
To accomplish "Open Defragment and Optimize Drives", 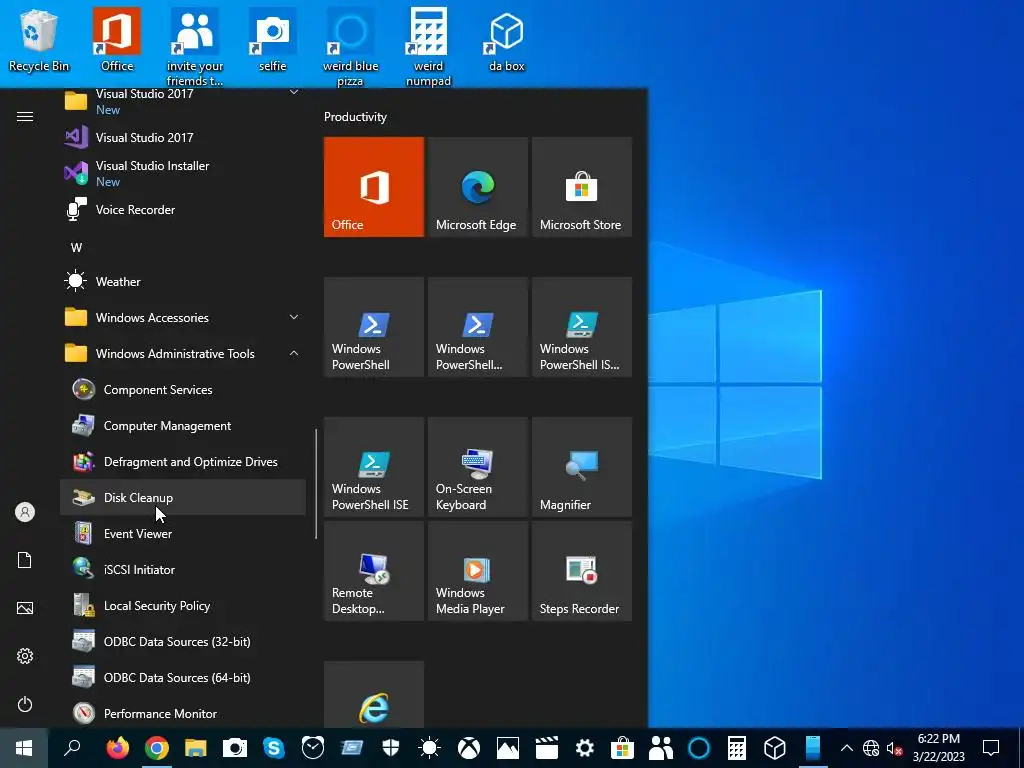I will point(183,462).
